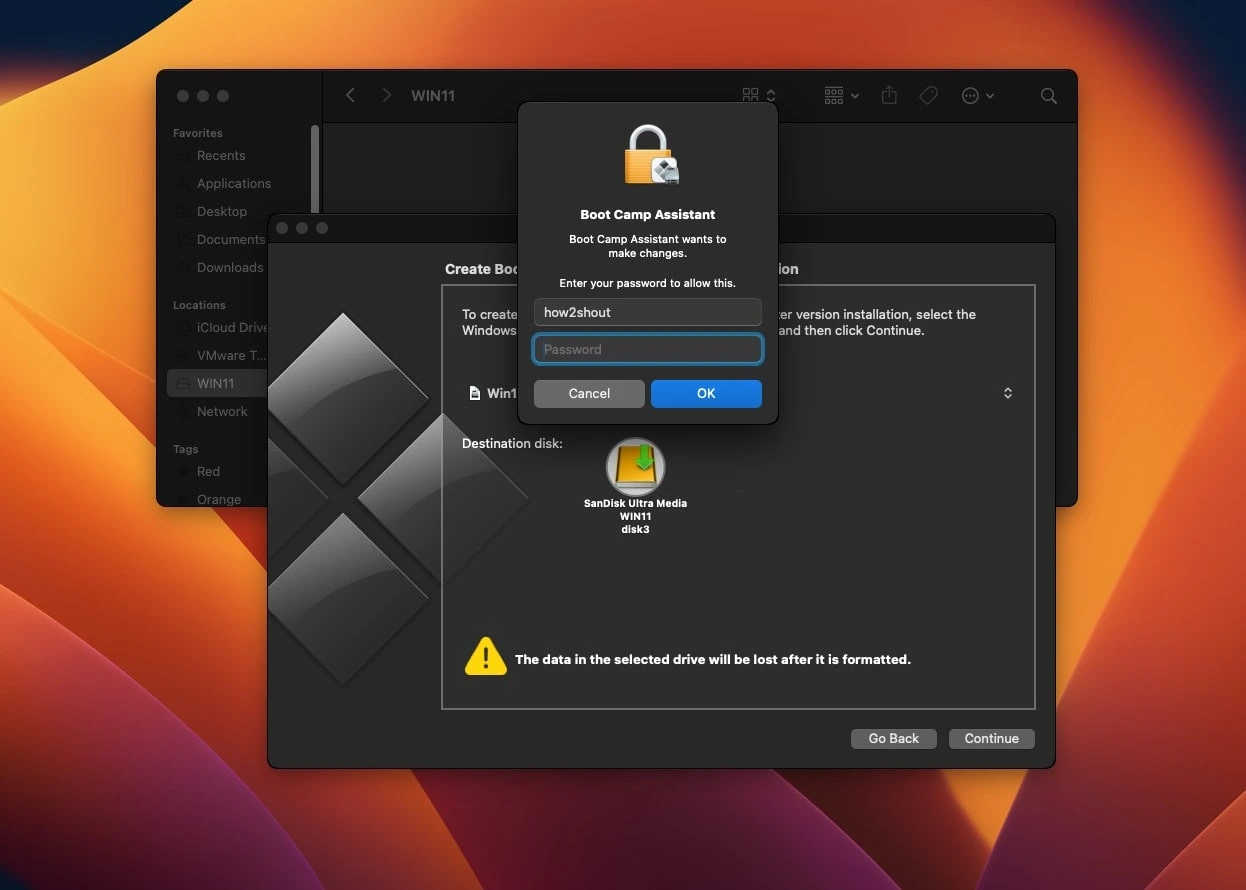Click Continue in Boot Camp Assistant
The image size is (1246, 890).
pyautogui.click(x=991, y=738)
